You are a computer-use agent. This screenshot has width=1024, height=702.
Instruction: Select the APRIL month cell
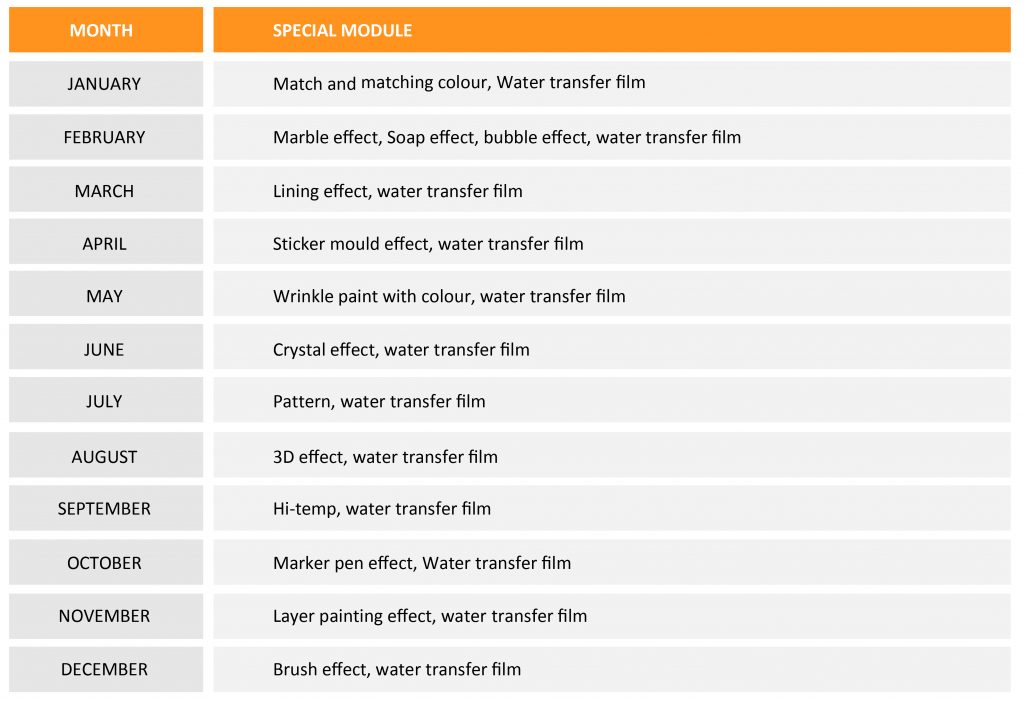tap(106, 242)
